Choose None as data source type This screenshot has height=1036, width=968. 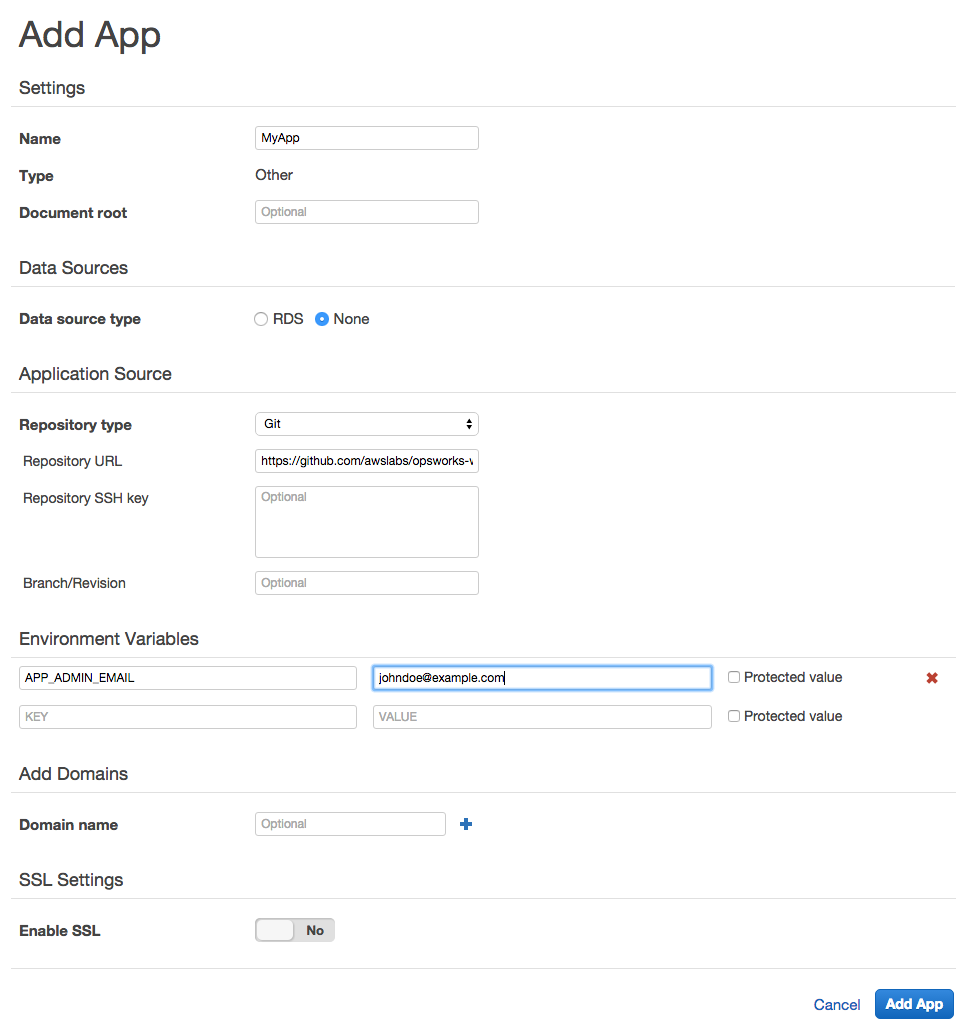(x=322, y=319)
